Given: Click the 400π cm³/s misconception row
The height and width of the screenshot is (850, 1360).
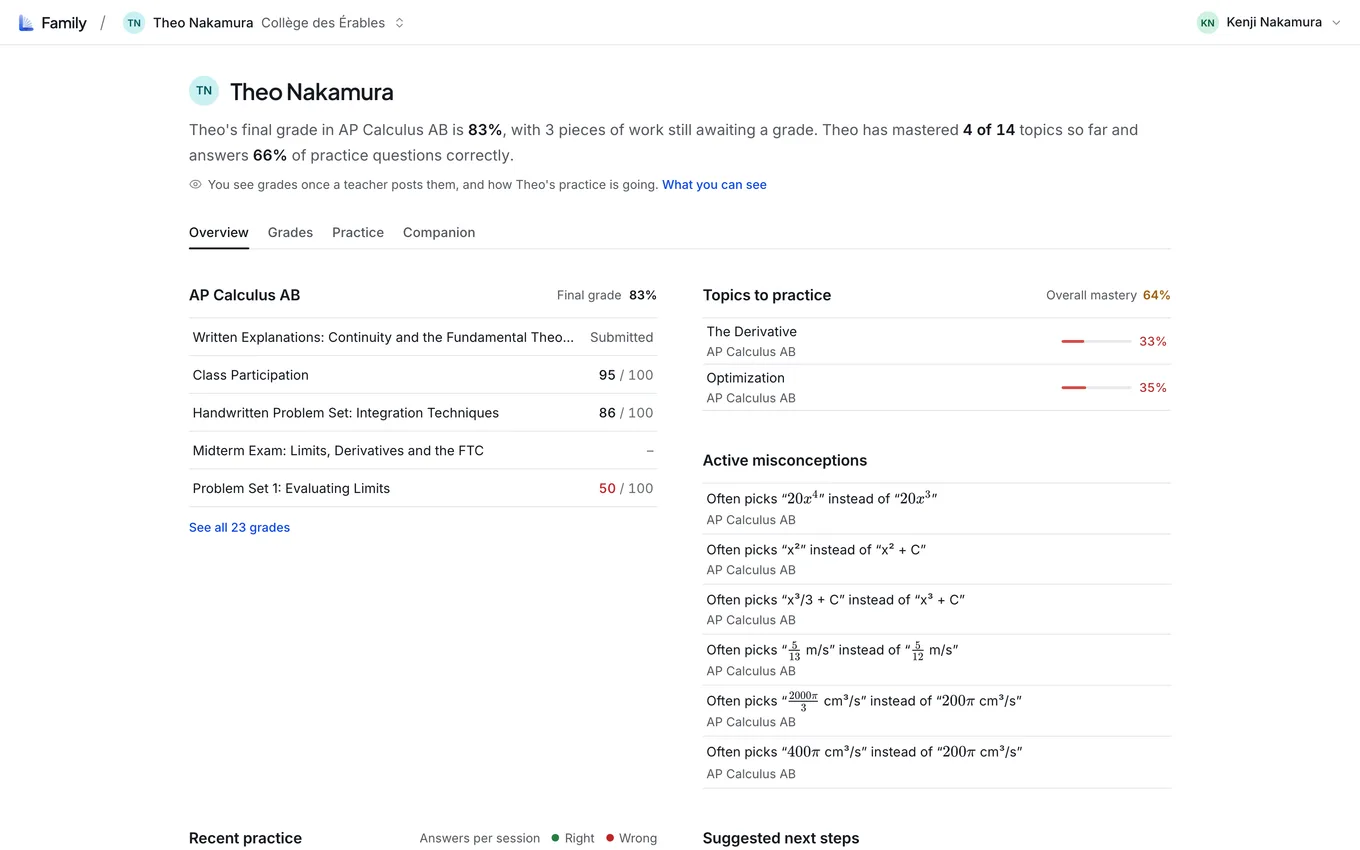Looking at the screenshot, I should coord(936,762).
